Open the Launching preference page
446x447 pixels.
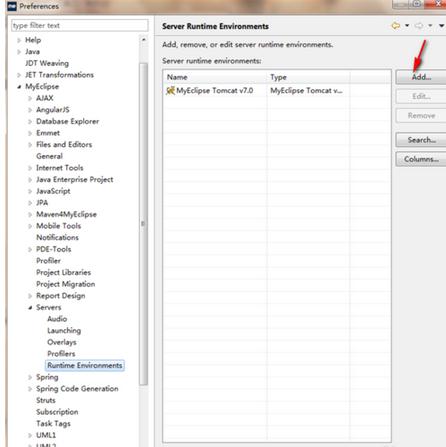point(64,330)
